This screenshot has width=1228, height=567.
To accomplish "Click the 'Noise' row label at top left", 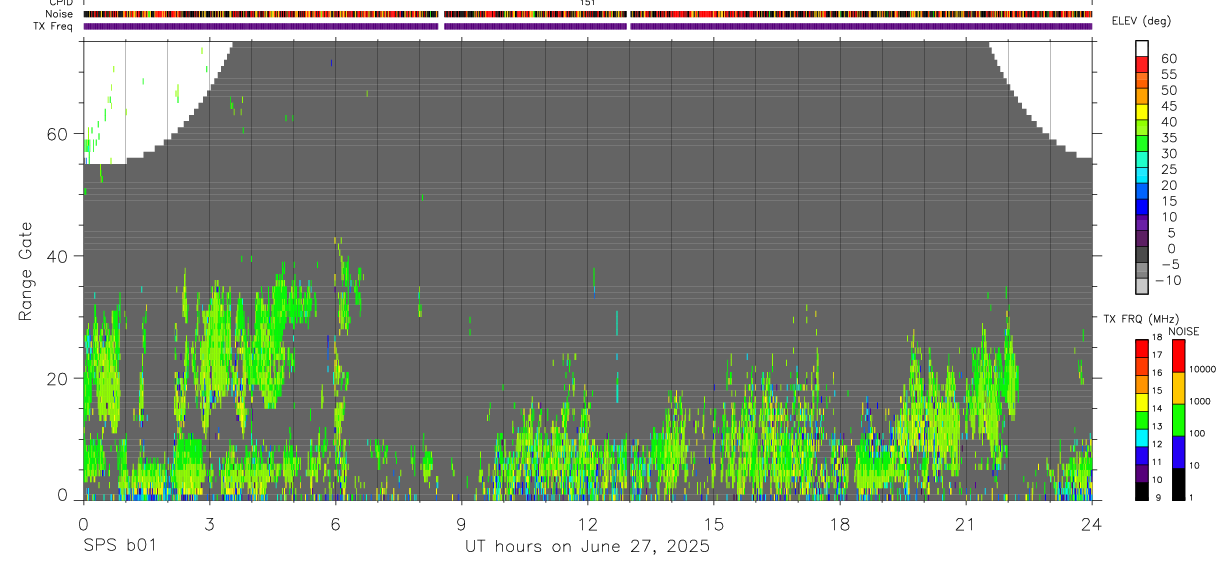I will pyautogui.click(x=61, y=14).
